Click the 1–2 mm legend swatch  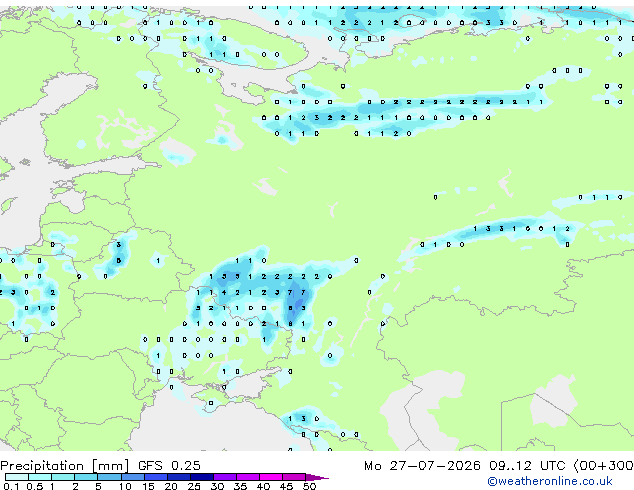(63, 477)
